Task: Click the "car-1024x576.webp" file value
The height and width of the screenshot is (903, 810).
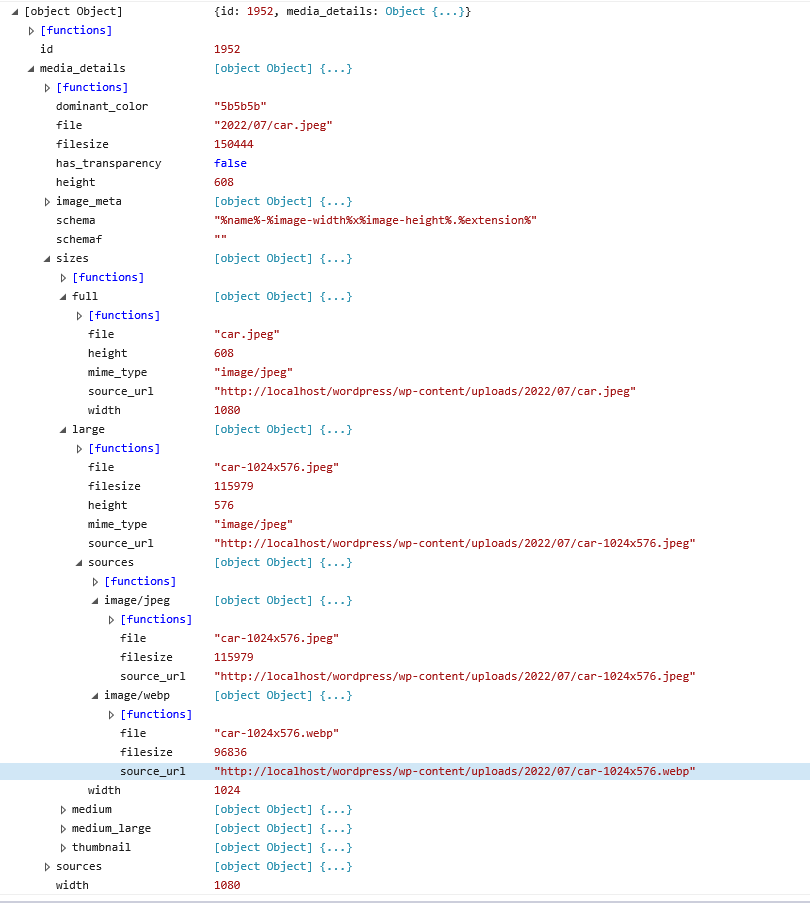Action: [276, 734]
